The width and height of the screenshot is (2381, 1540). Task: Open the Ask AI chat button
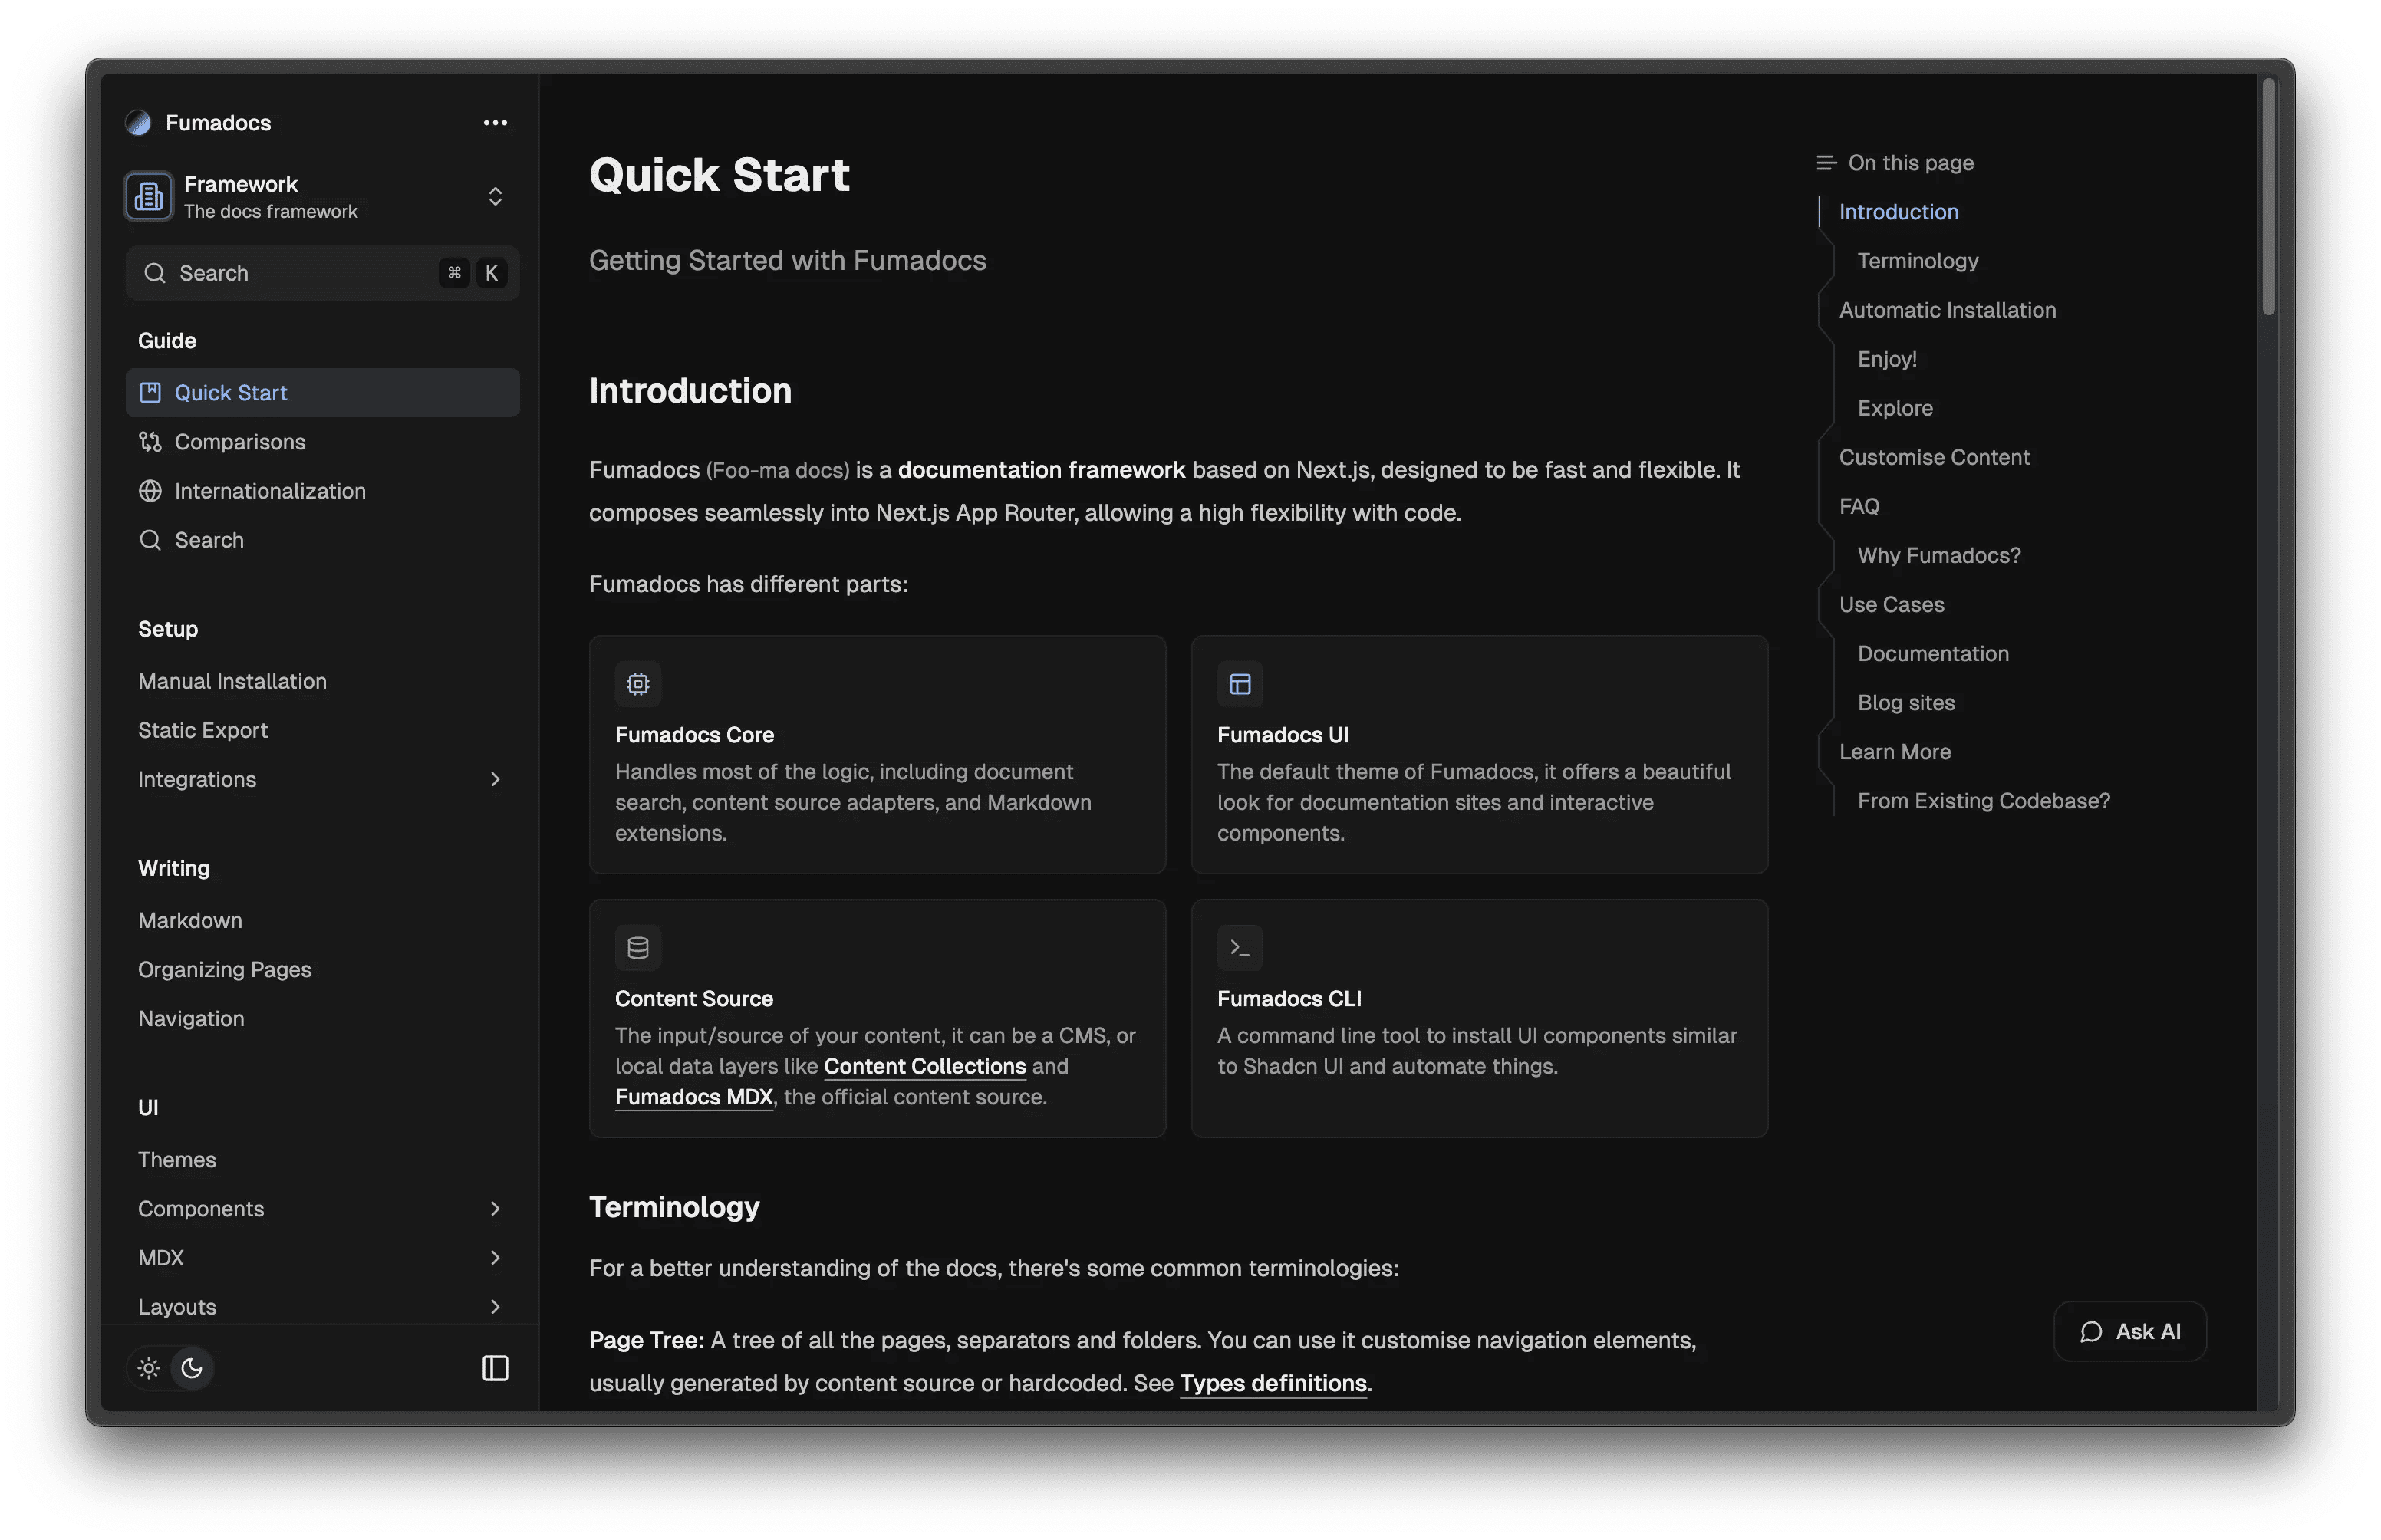click(2130, 1332)
